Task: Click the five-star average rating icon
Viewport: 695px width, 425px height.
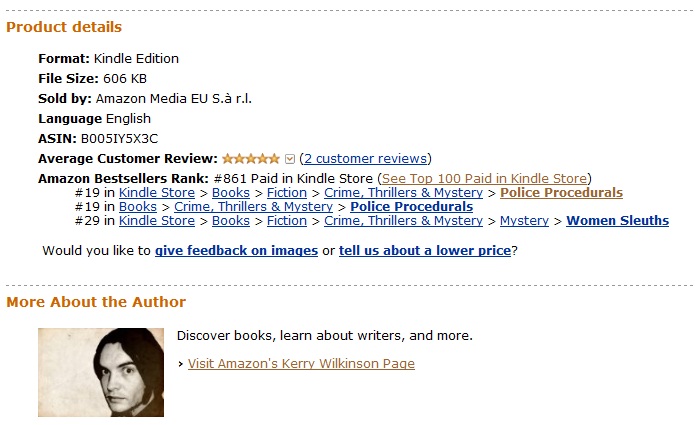Action: click(251, 158)
